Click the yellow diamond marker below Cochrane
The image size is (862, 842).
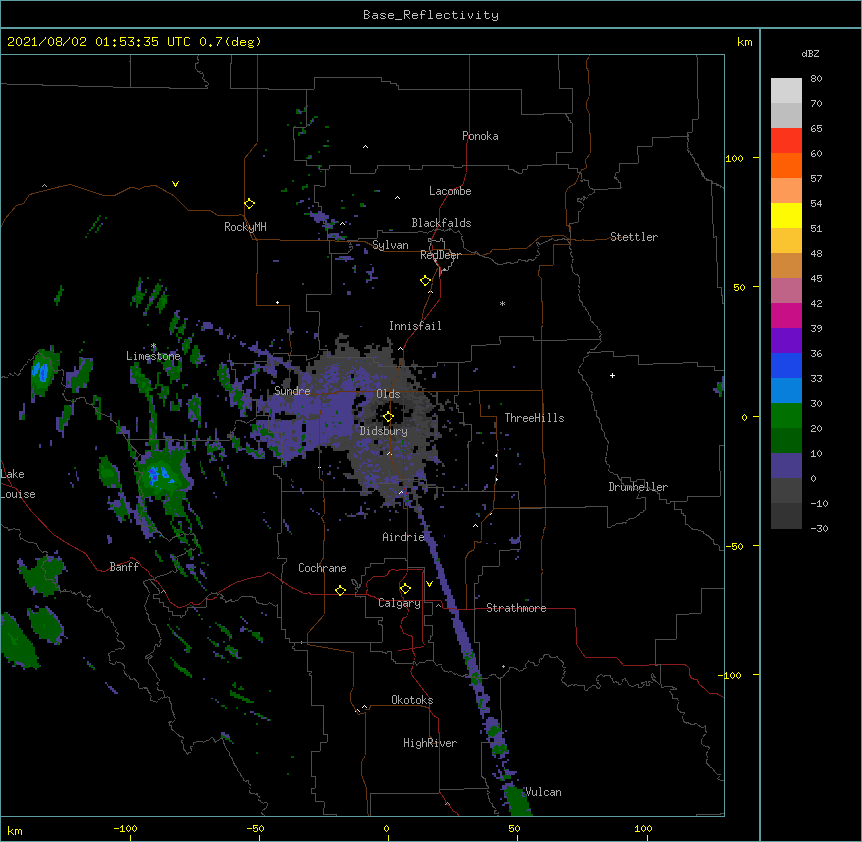[x=340, y=590]
